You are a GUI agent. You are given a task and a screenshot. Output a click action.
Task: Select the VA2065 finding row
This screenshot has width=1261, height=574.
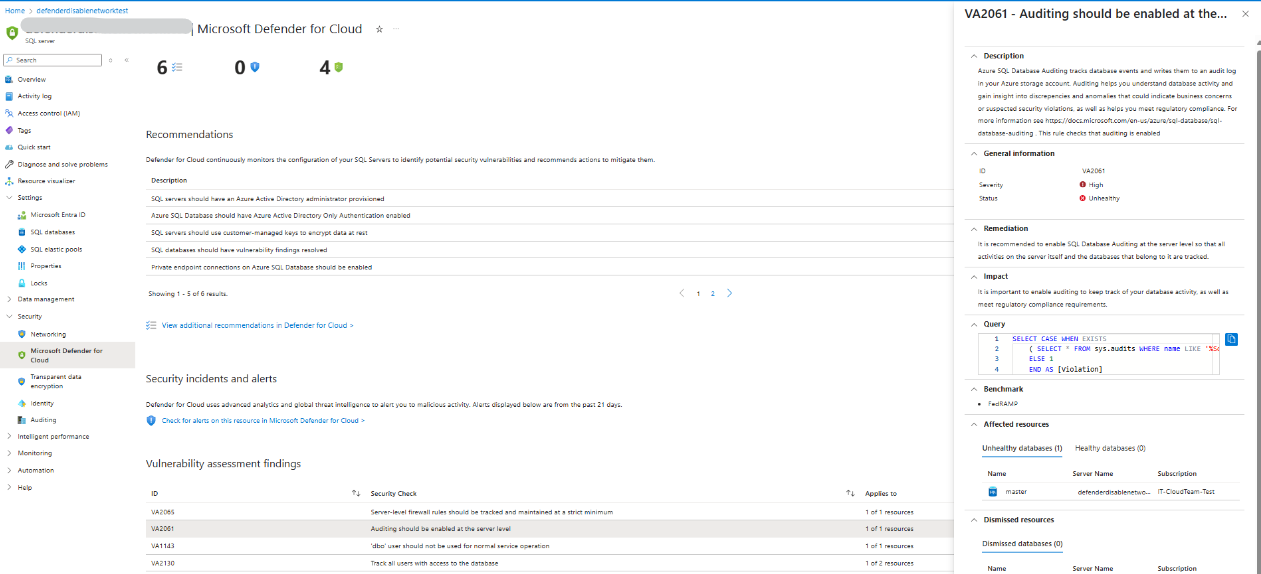(549, 511)
